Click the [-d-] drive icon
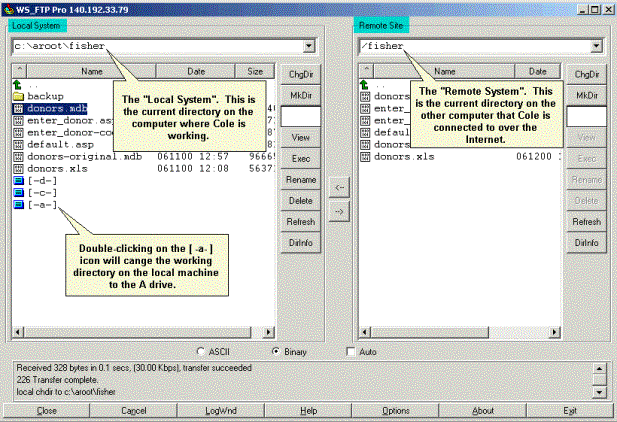This screenshot has height=422, width=617. (18, 181)
